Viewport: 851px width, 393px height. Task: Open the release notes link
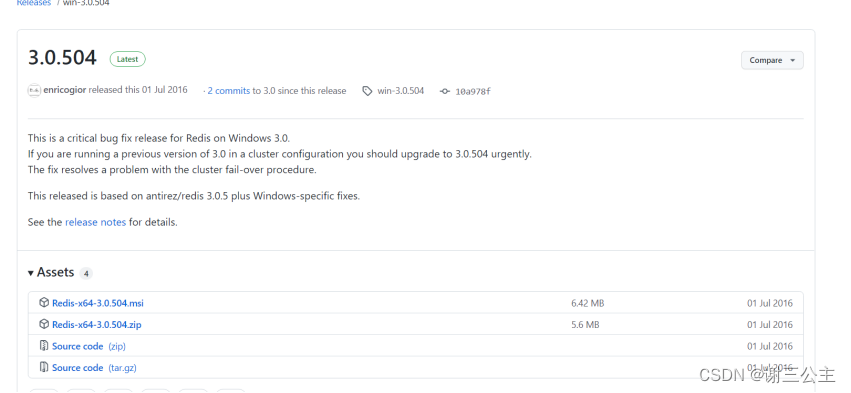coord(96,222)
